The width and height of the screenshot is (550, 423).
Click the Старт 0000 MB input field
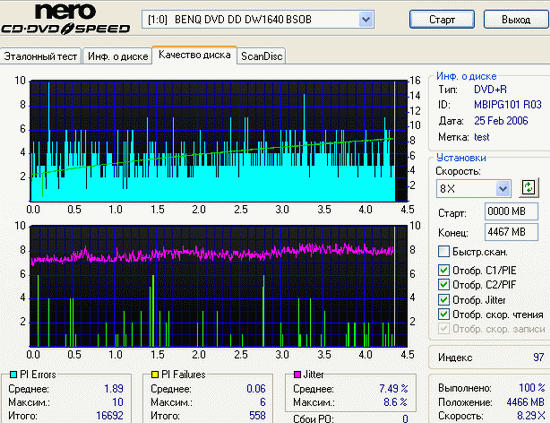tap(511, 212)
